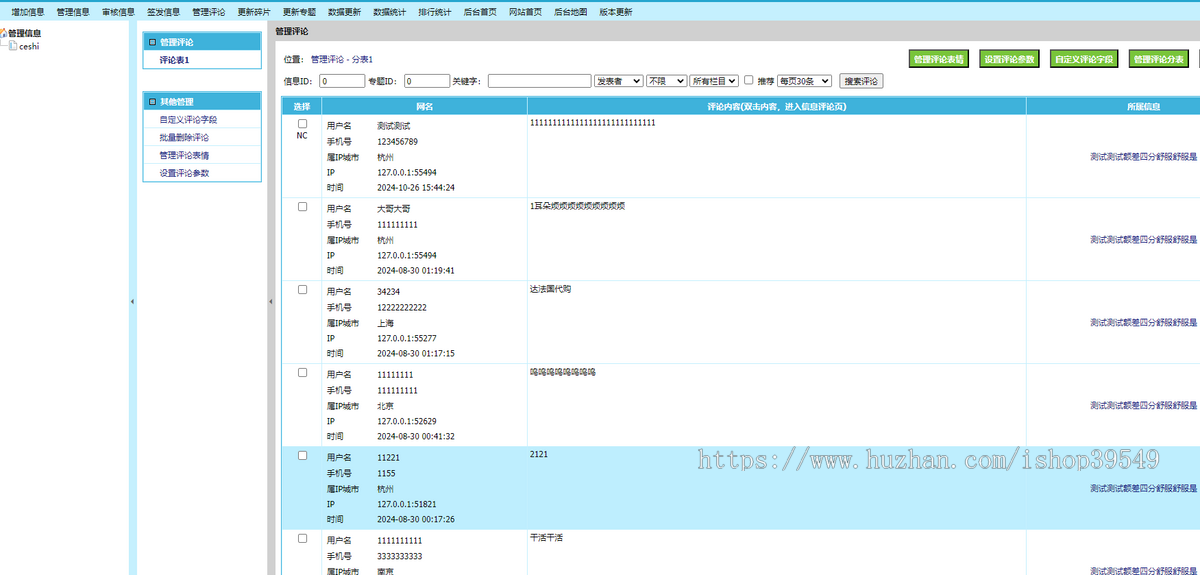Focus the 关键字 keyword input field
The image size is (1200, 575).
pyautogui.click(x=539, y=81)
